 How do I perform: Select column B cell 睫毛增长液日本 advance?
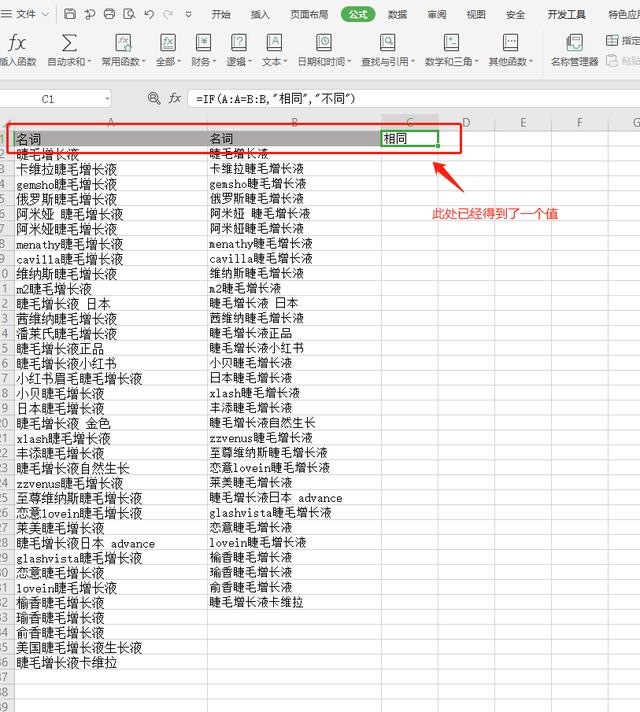click(x=294, y=498)
